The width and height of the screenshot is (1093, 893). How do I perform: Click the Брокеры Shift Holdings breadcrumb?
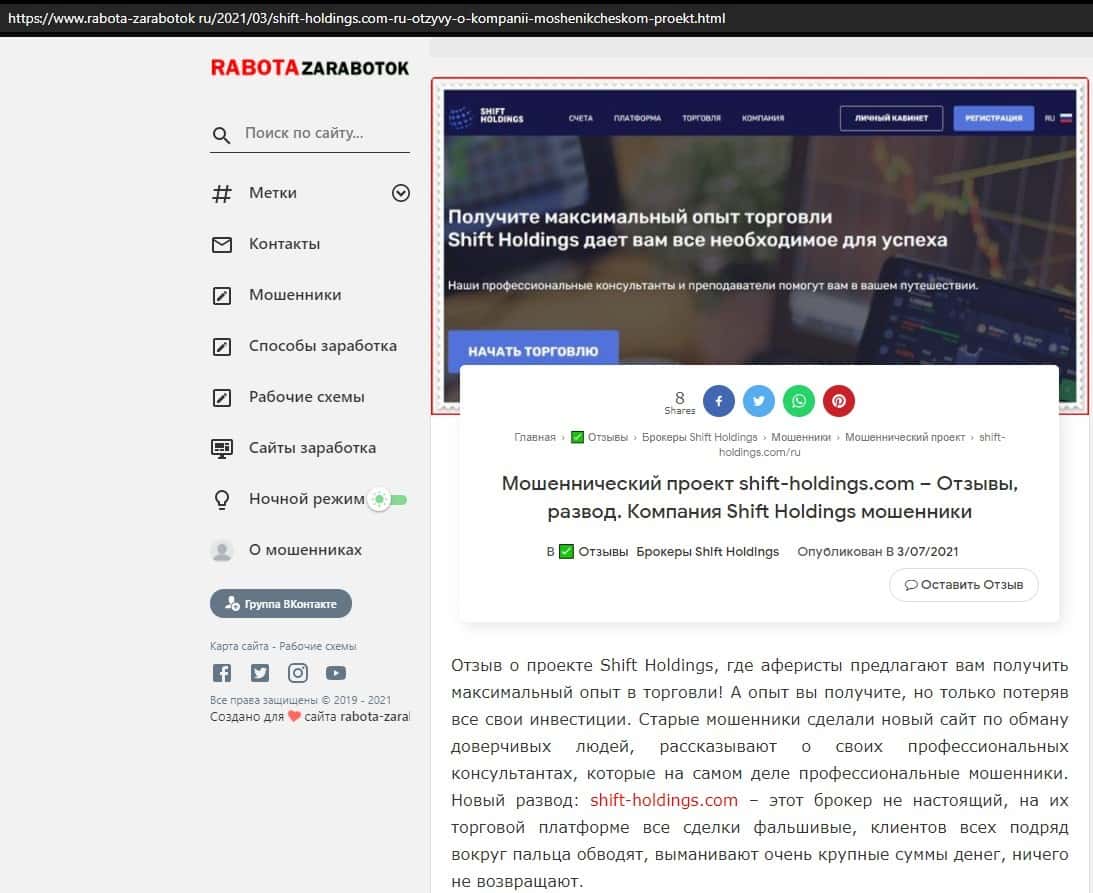(699, 437)
